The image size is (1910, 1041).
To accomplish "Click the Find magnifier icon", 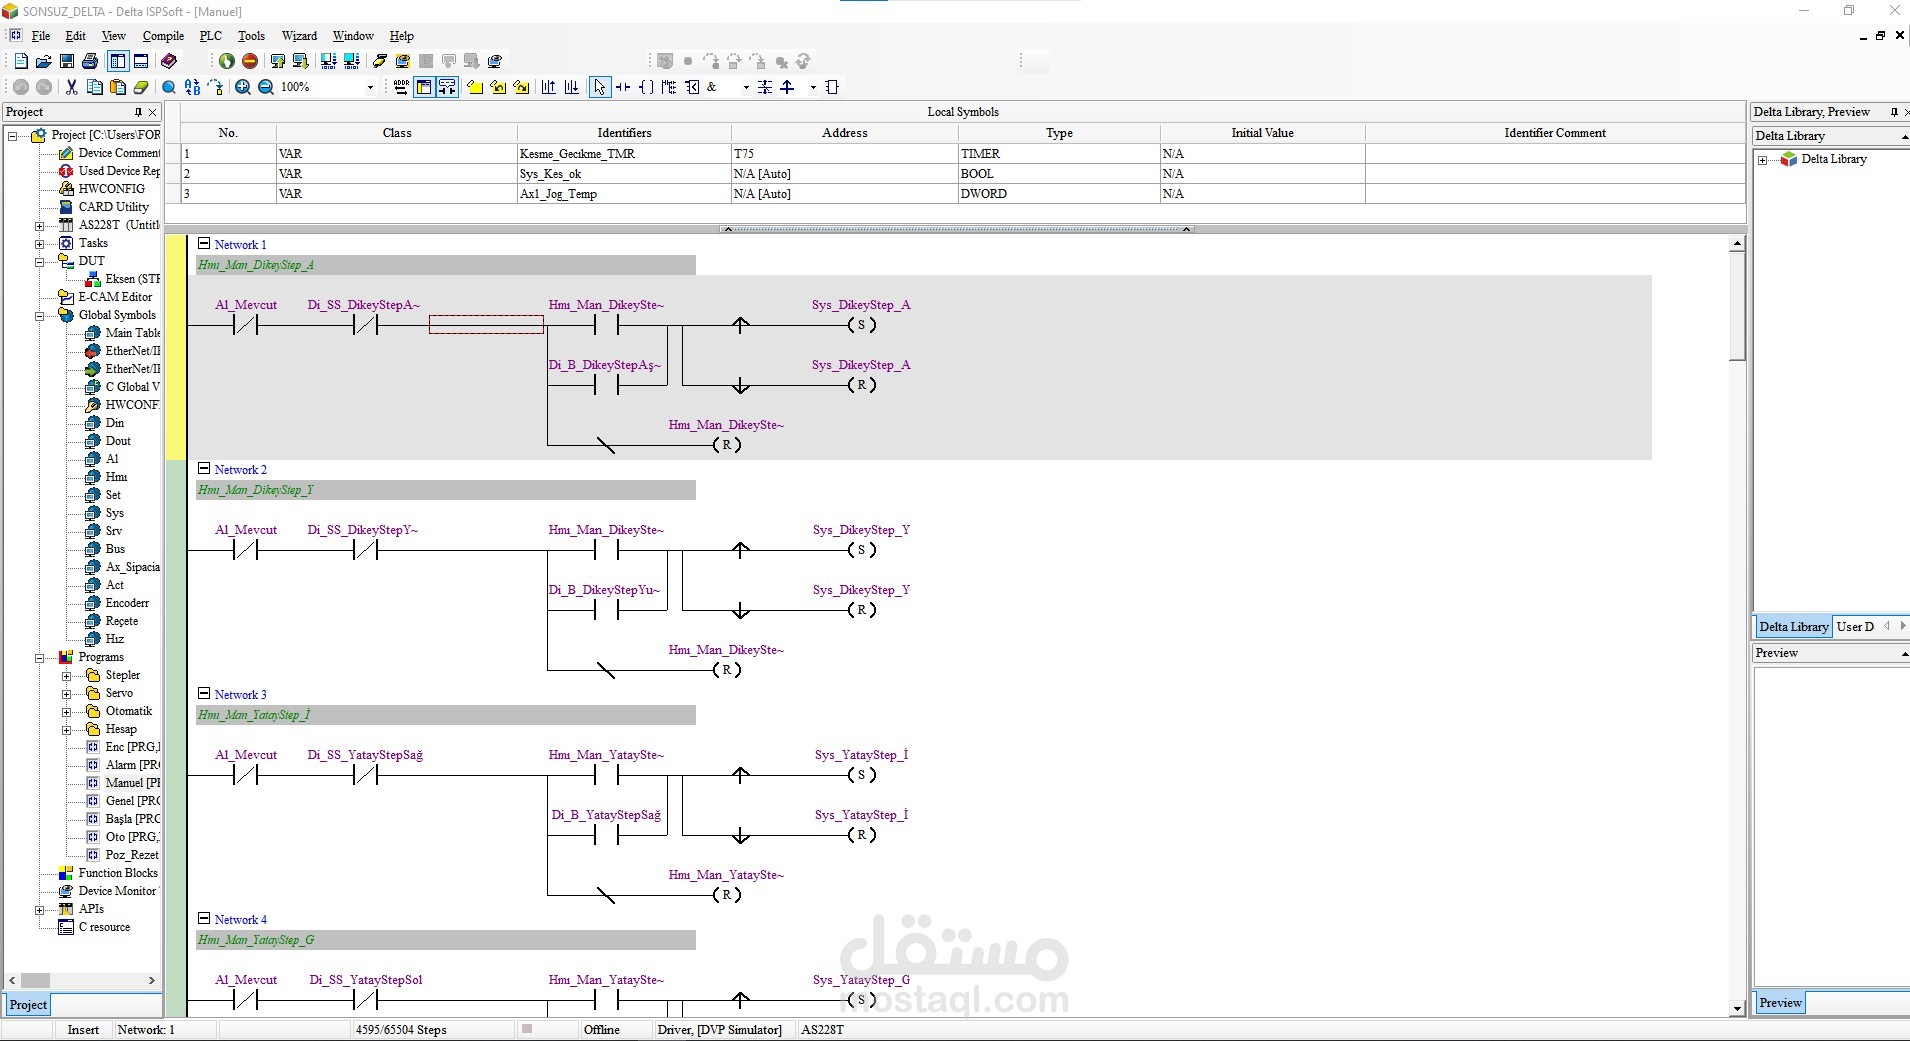I will coord(169,87).
